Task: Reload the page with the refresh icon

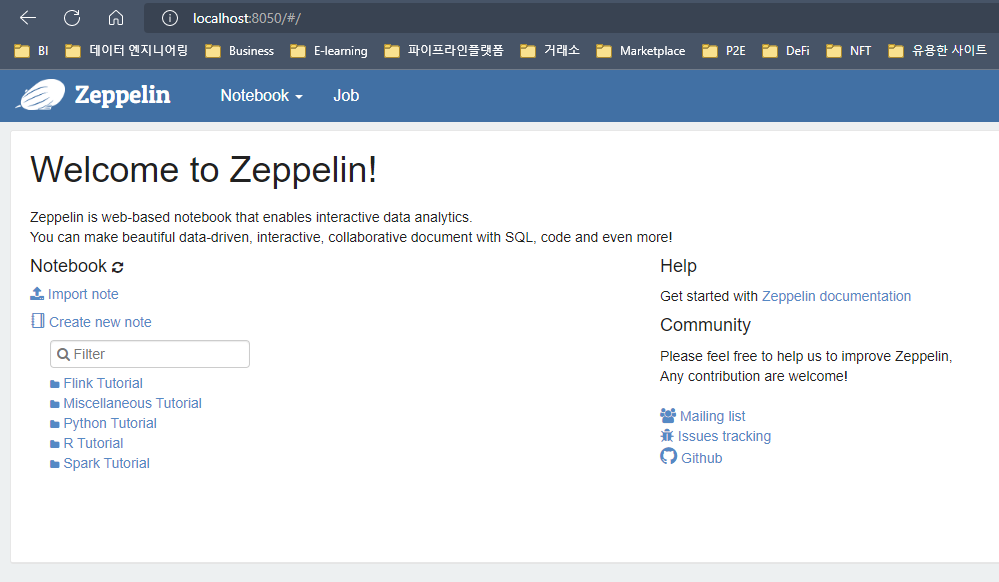Action: pos(72,18)
